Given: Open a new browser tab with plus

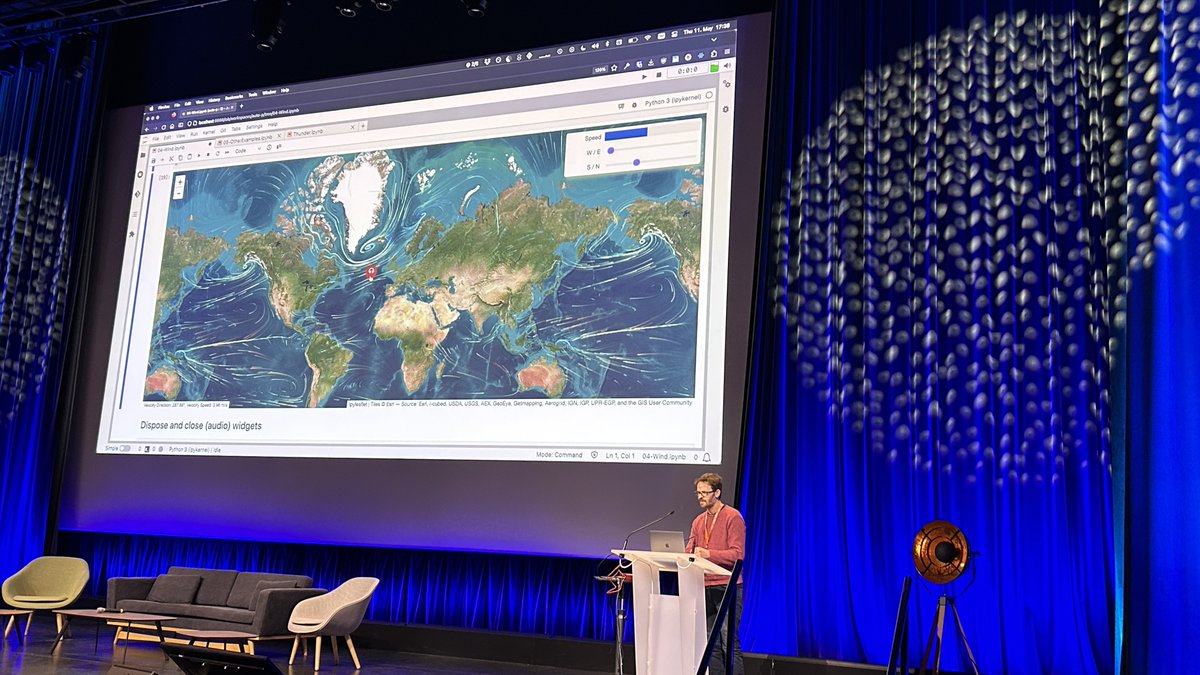Looking at the screenshot, I should pos(241,106).
